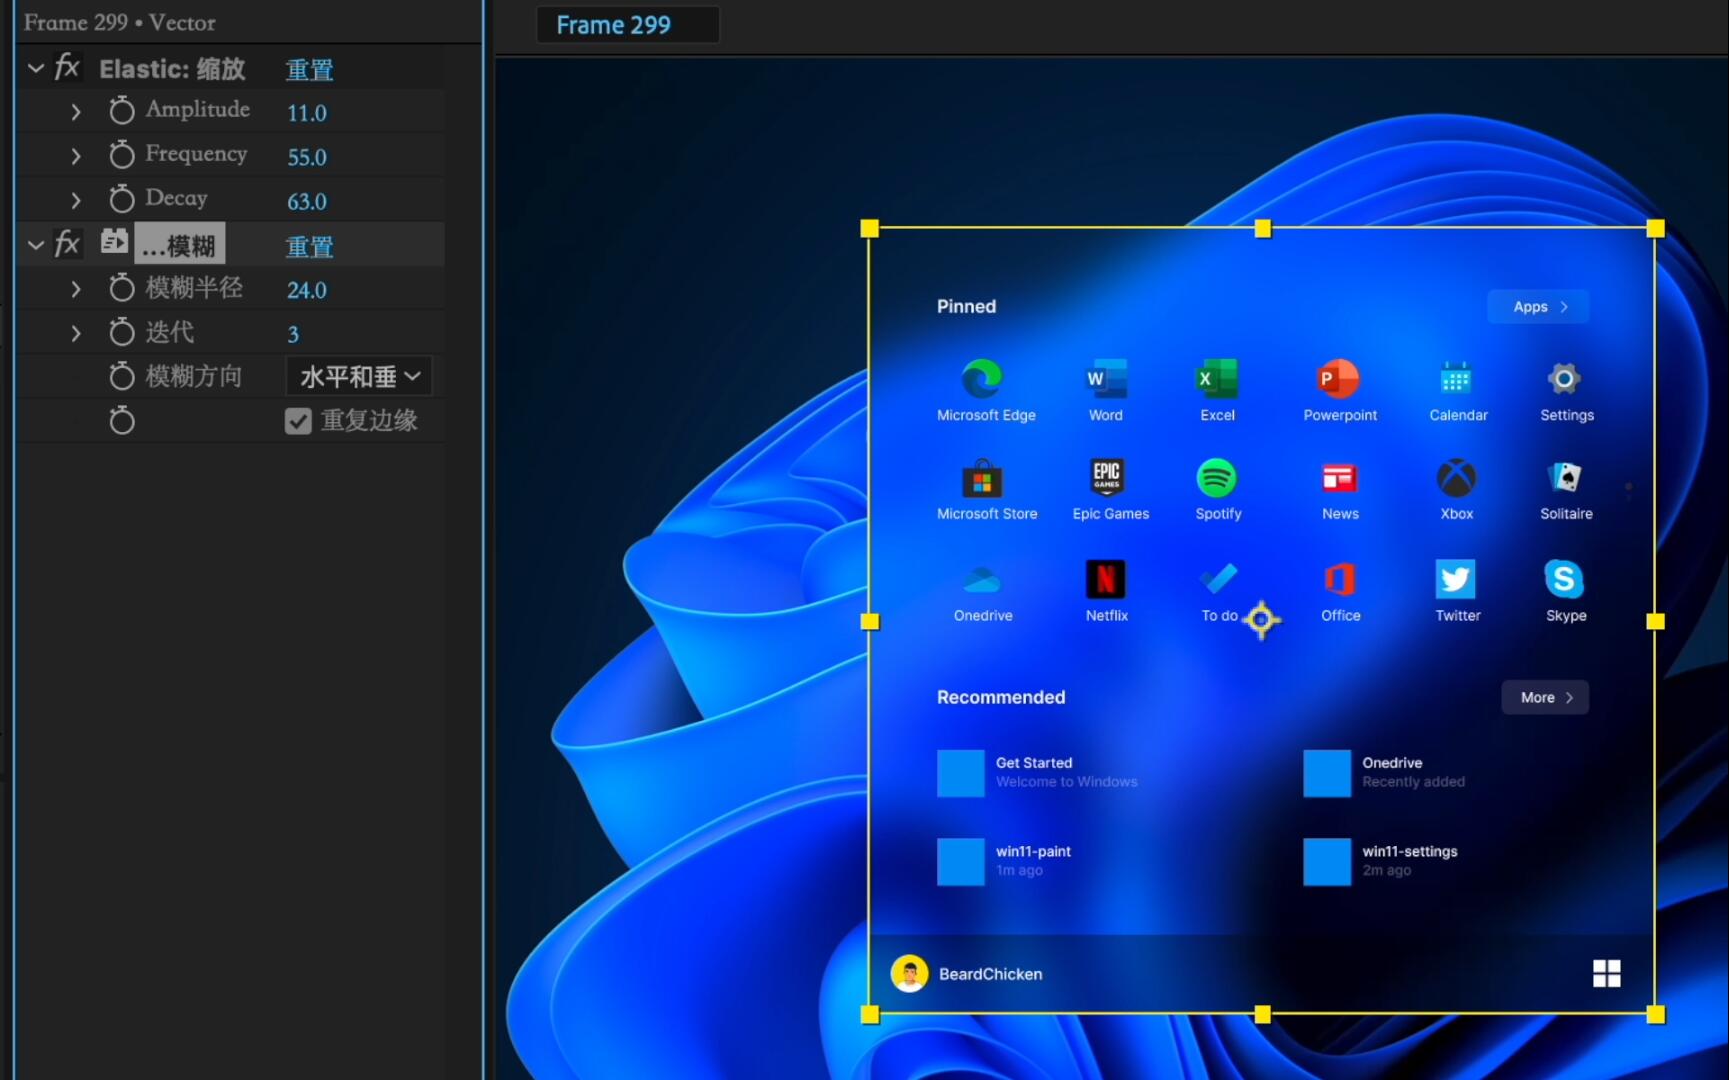Click the Frame 299 • Vector panel tab

click(120, 21)
